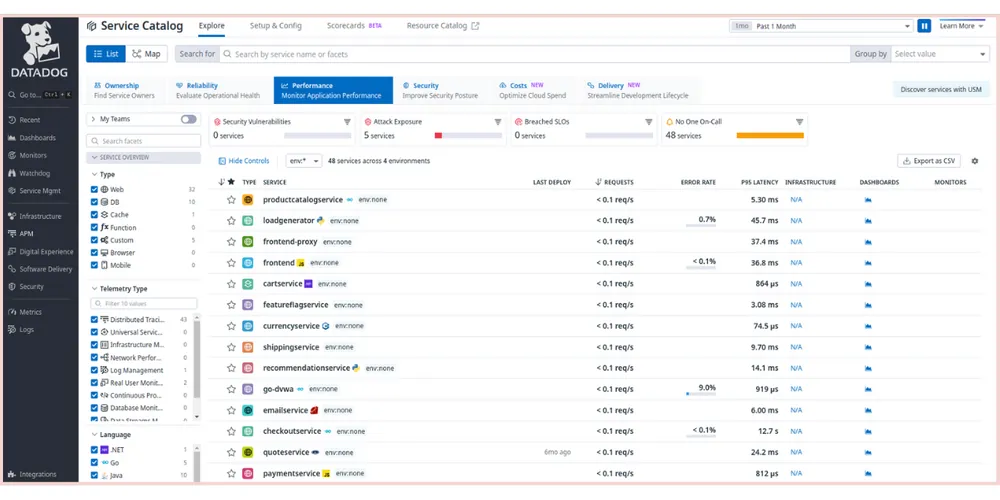Collapse the SERVICE OVERVIEW header
The height and width of the screenshot is (500, 1000).
(x=143, y=157)
